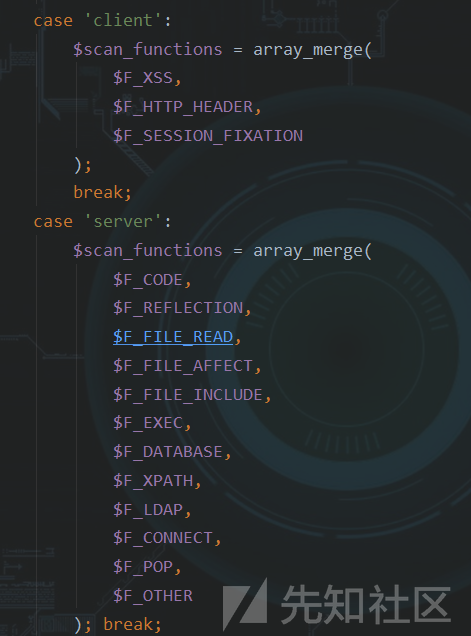Click the underlined $F_FILE_READ variable link

coord(173,337)
